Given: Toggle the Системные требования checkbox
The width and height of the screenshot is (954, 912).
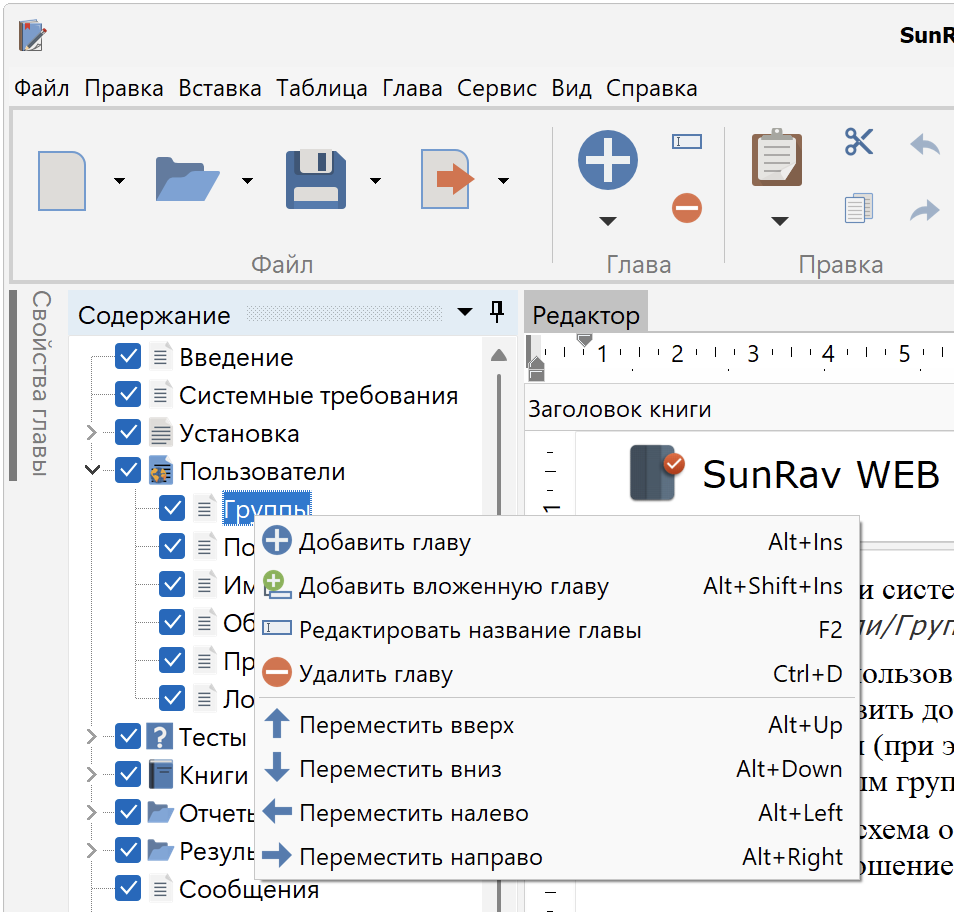Looking at the screenshot, I should tap(128, 395).
